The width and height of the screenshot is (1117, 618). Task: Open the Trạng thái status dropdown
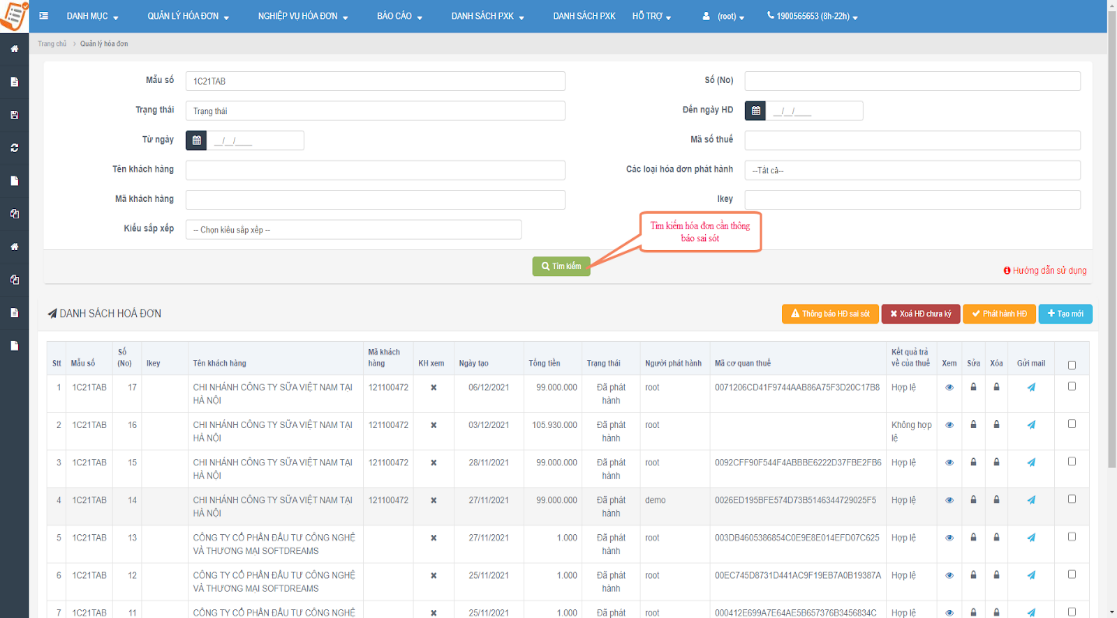point(375,111)
